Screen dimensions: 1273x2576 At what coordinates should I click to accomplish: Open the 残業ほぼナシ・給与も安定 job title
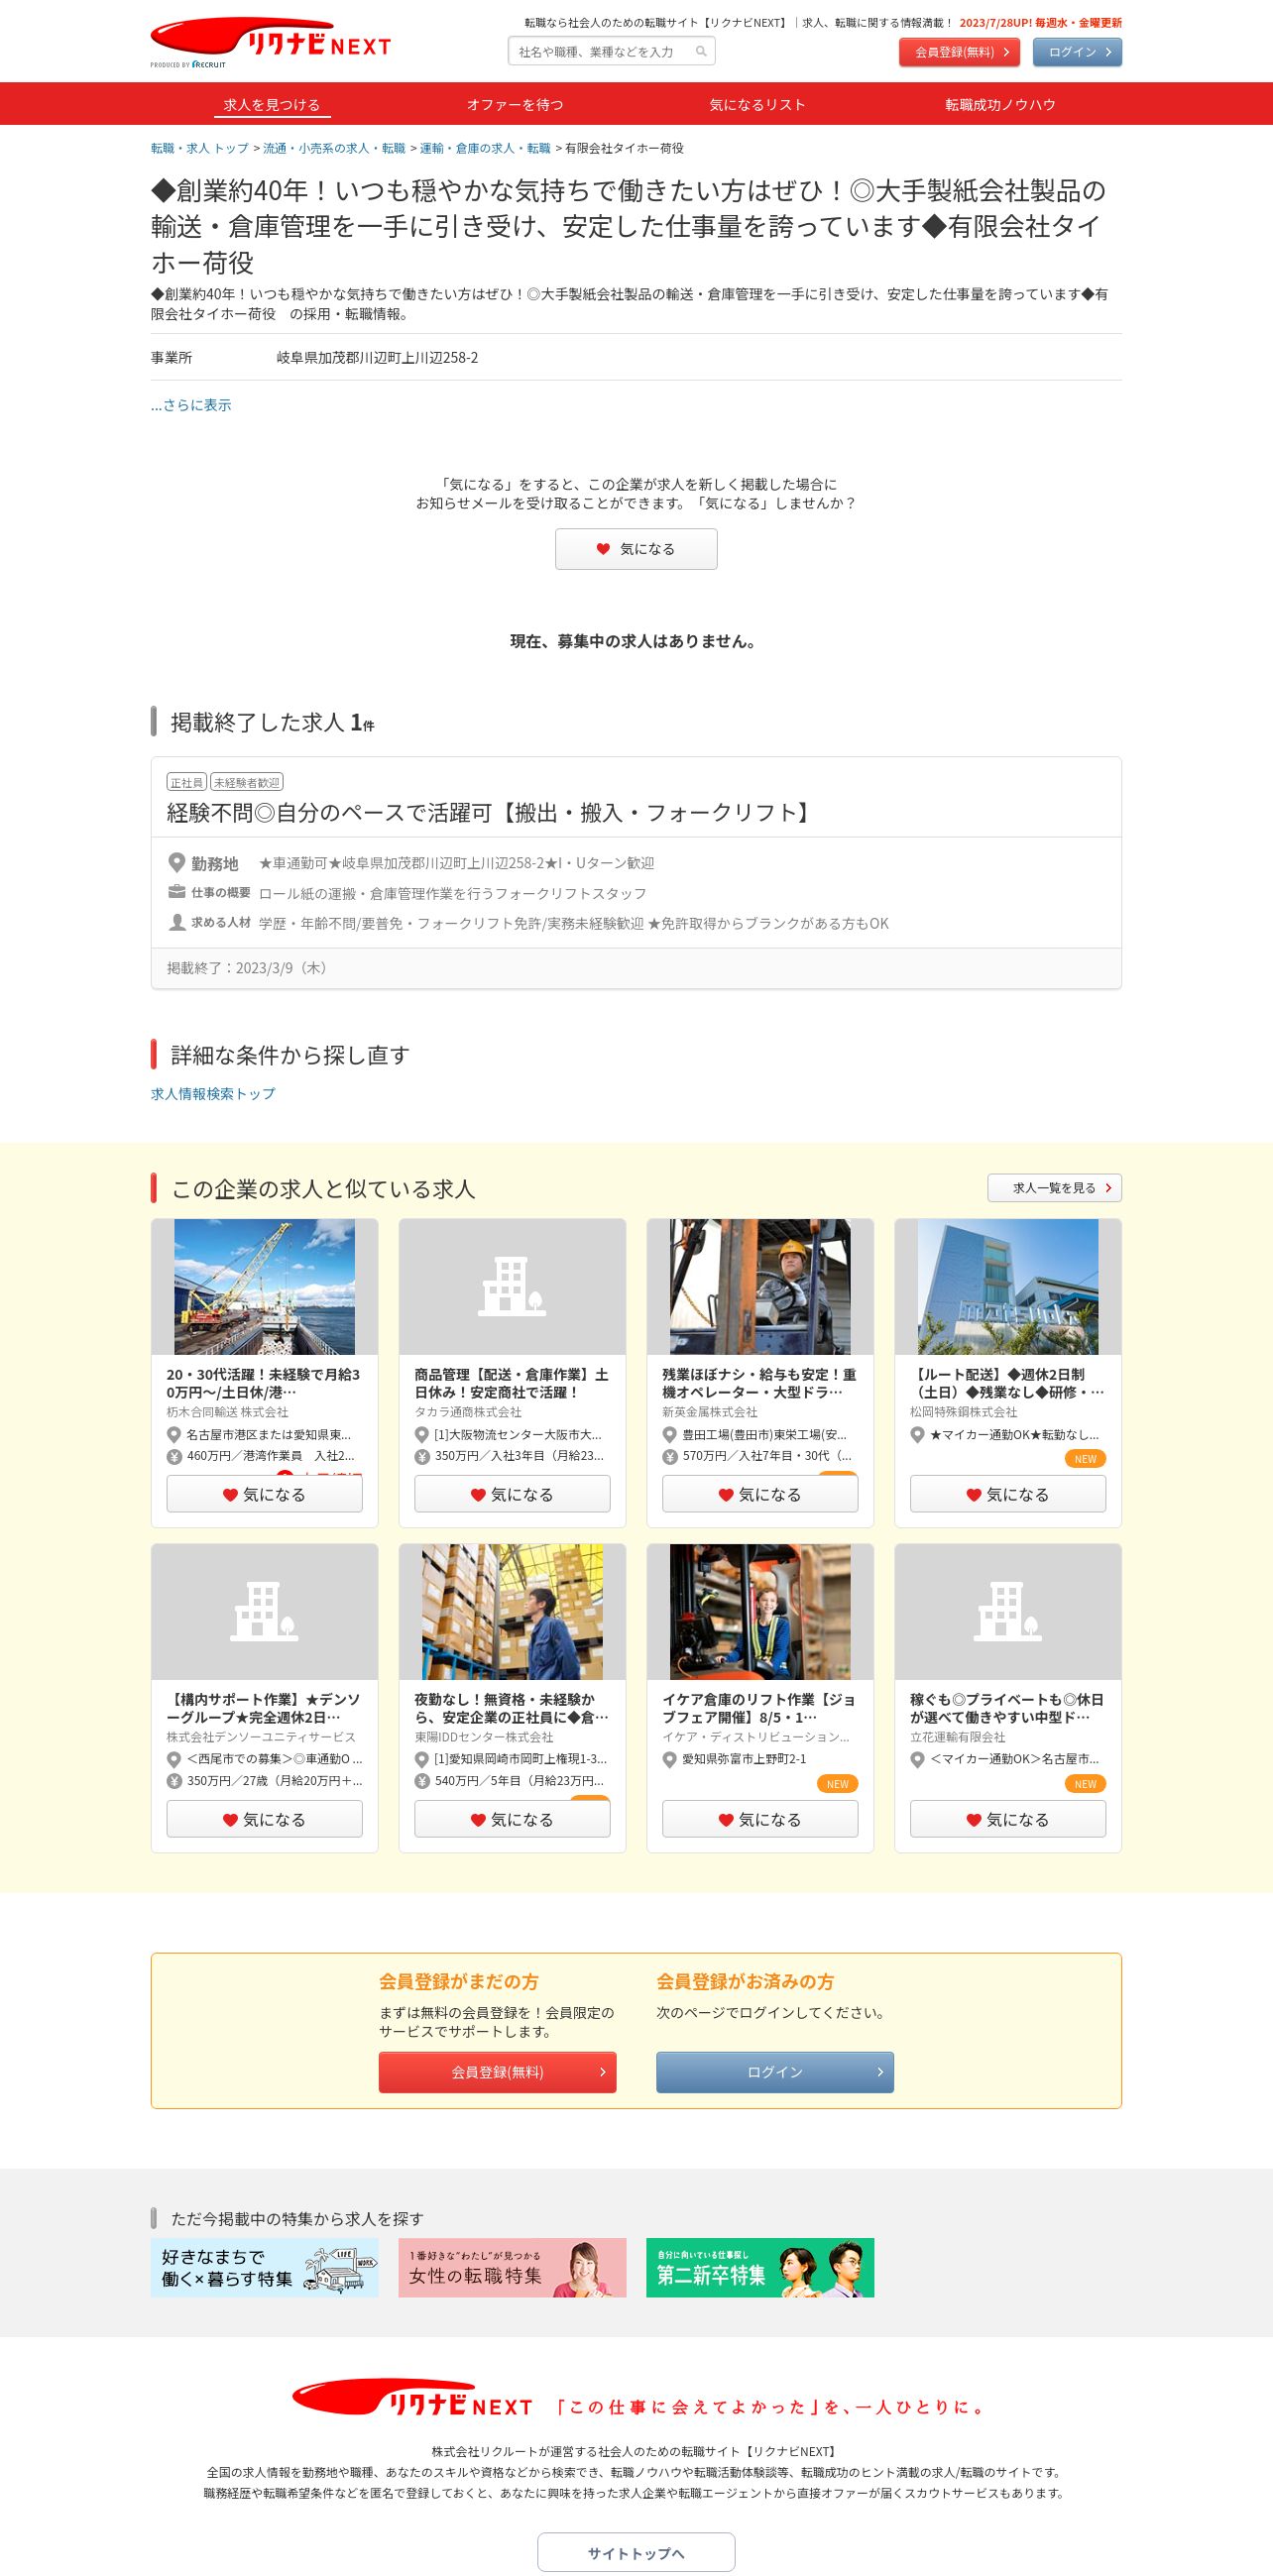pos(759,1383)
